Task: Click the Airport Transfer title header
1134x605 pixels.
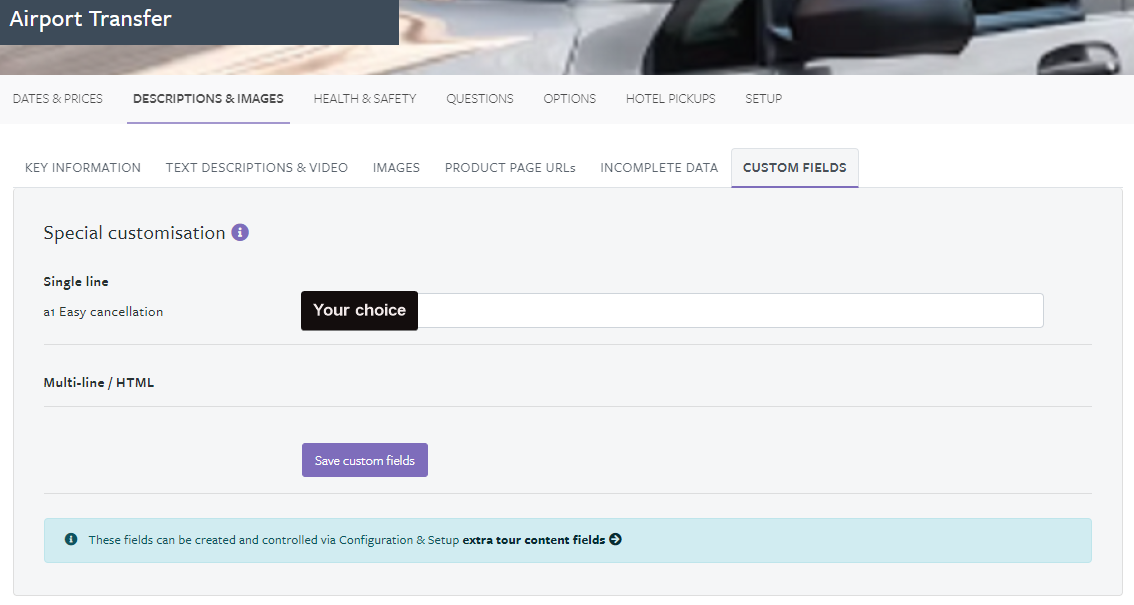Action: click(89, 18)
